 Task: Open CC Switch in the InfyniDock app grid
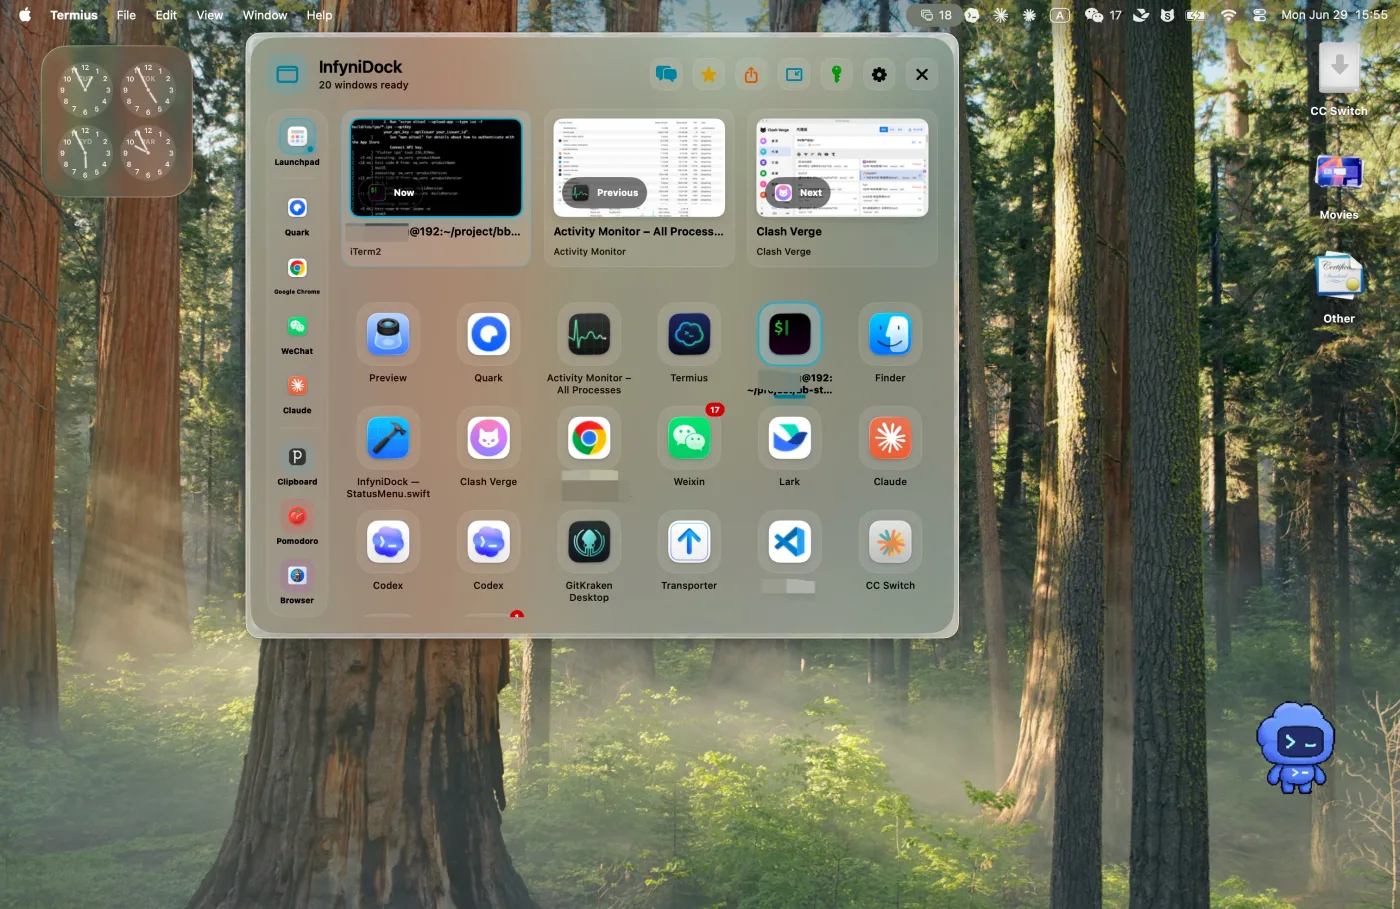(x=890, y=542)
